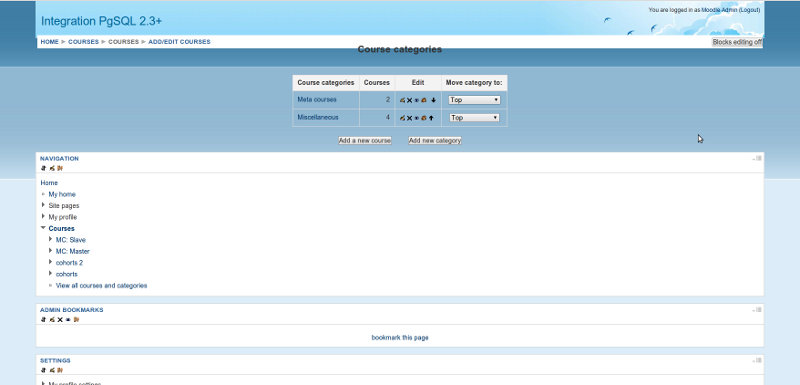
Task: Open MC: Master course link
Action: pyautogui.click(x=73, y=251)
